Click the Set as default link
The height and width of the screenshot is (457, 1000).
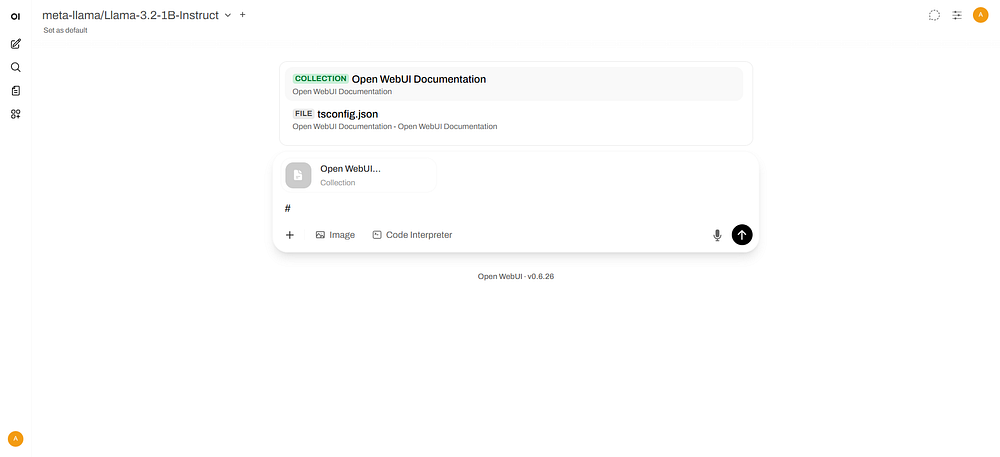click(x=65, y=31)
